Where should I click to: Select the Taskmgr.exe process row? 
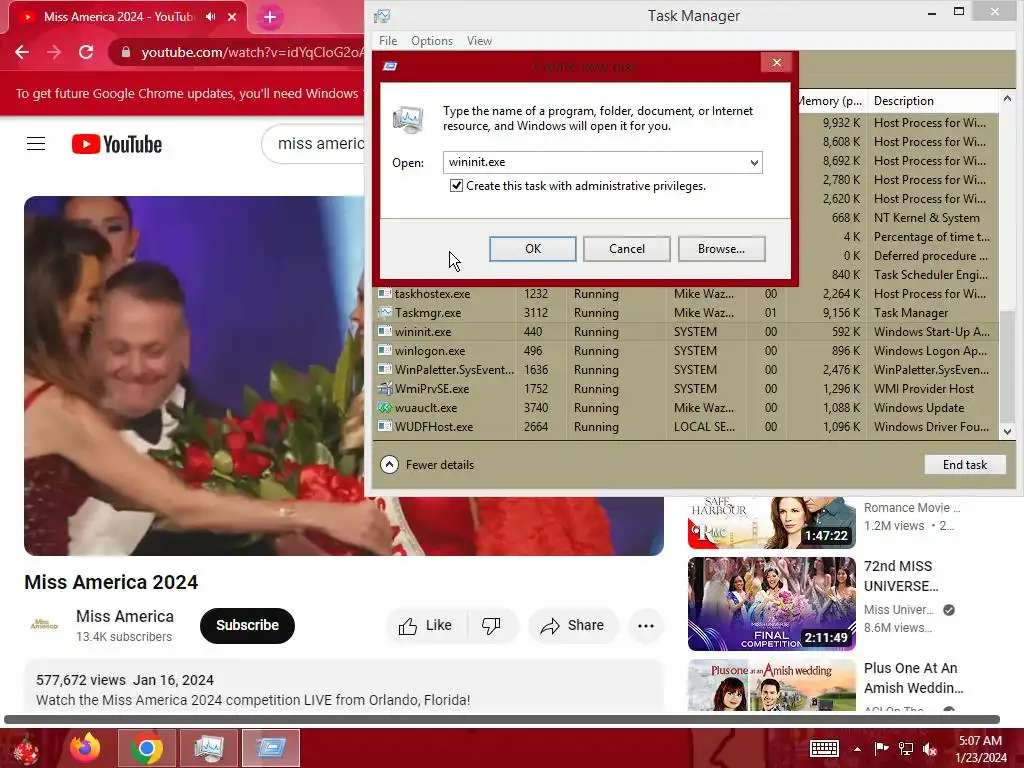pyautogui.click(x=686, y=313)
